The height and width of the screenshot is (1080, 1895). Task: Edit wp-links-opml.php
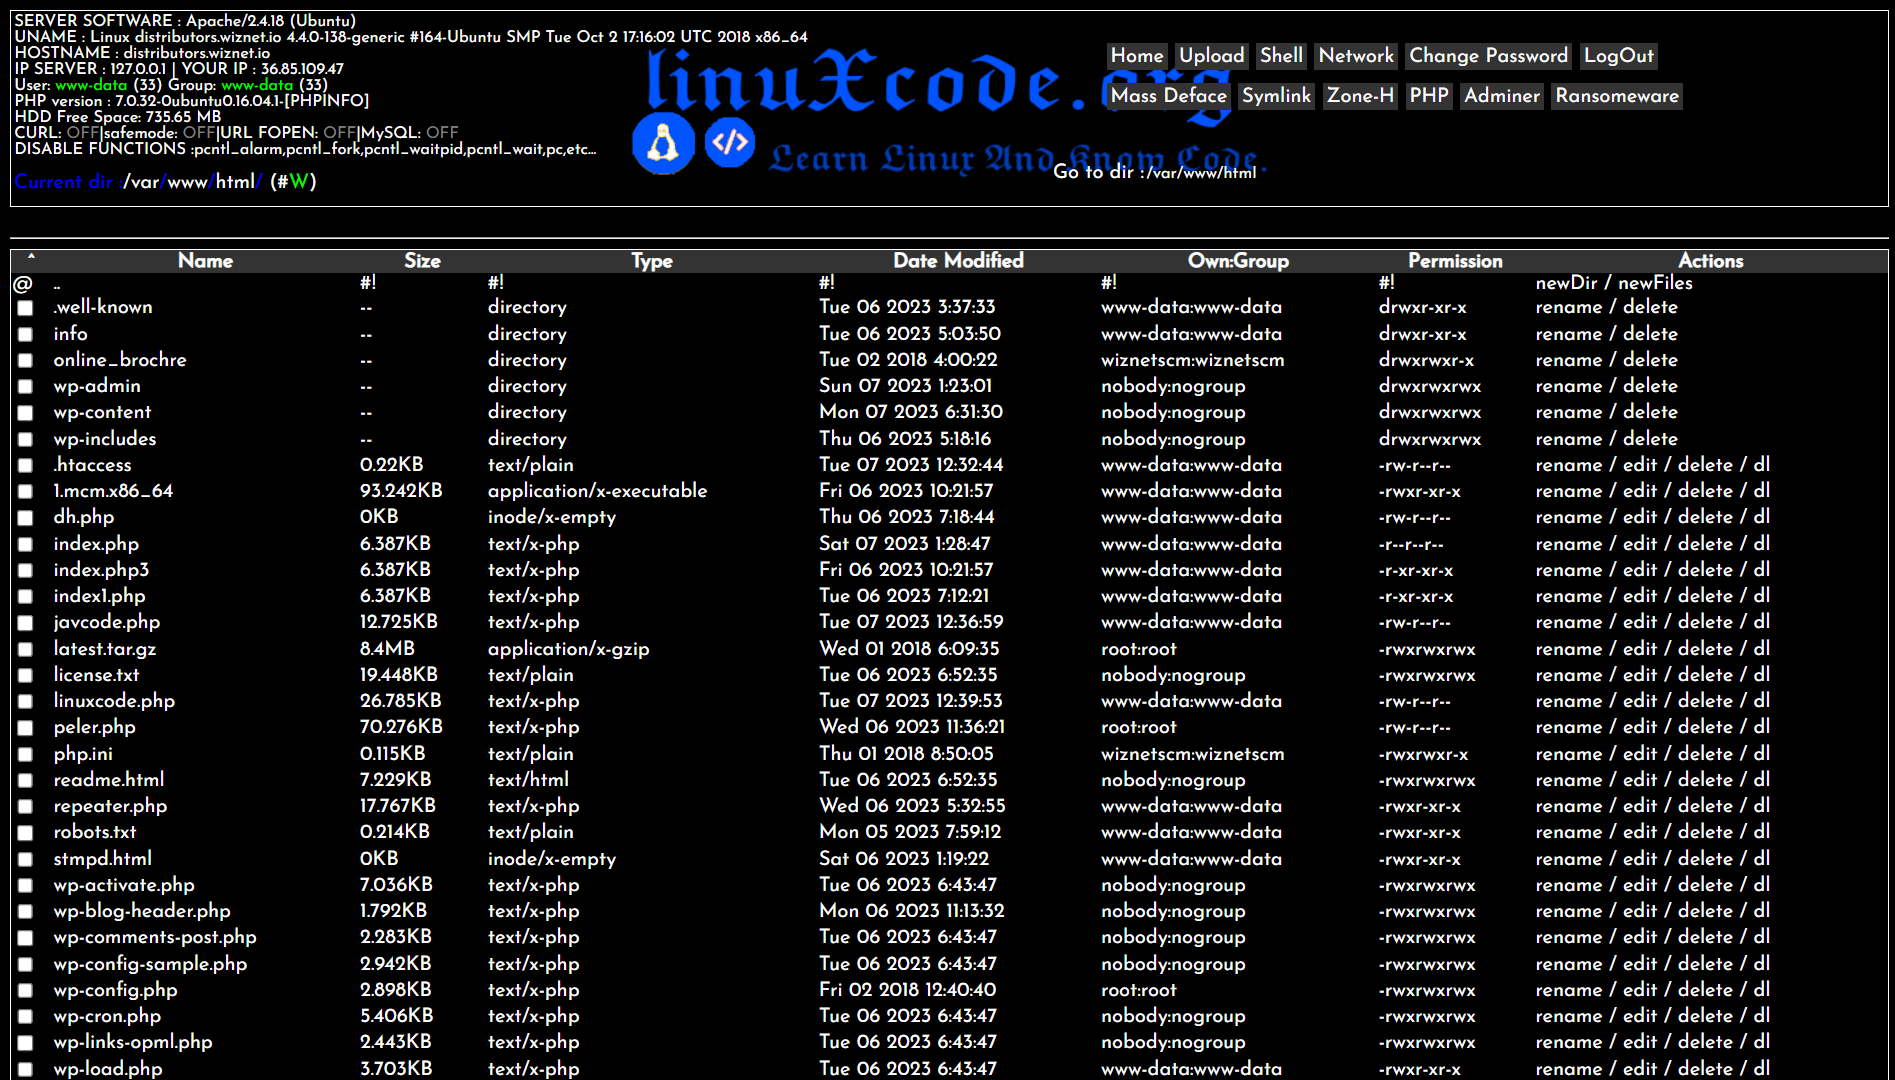pyautogui.click(x=1639, y=1042)
